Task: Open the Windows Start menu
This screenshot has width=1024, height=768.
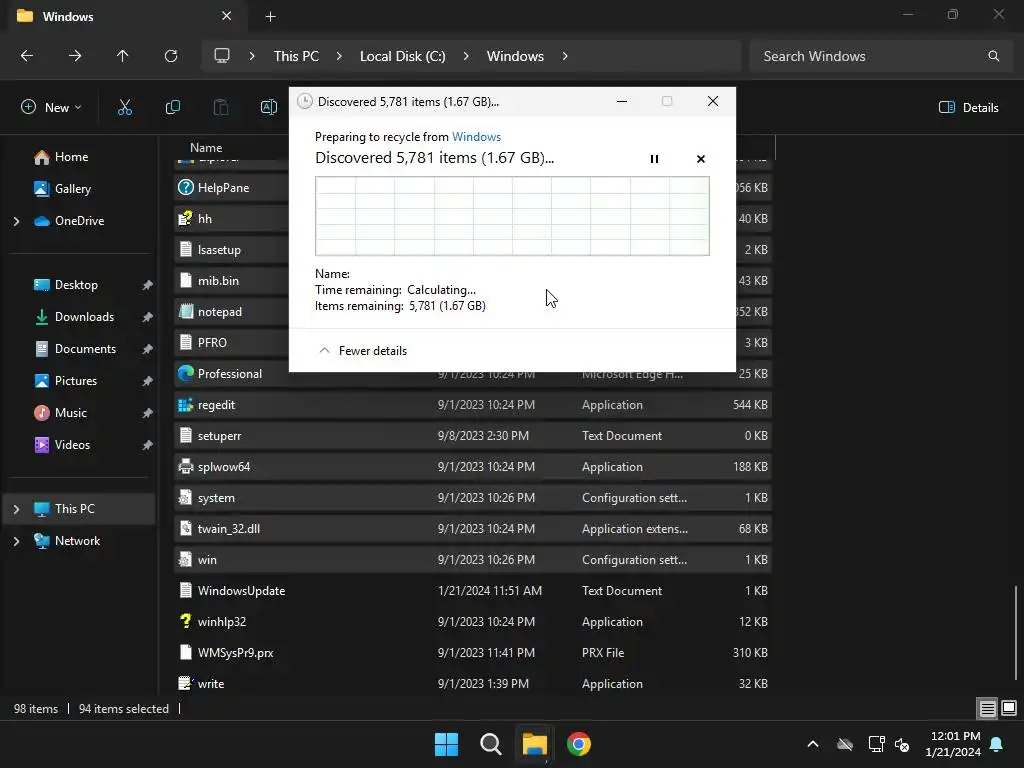Action: pos(447,744)
